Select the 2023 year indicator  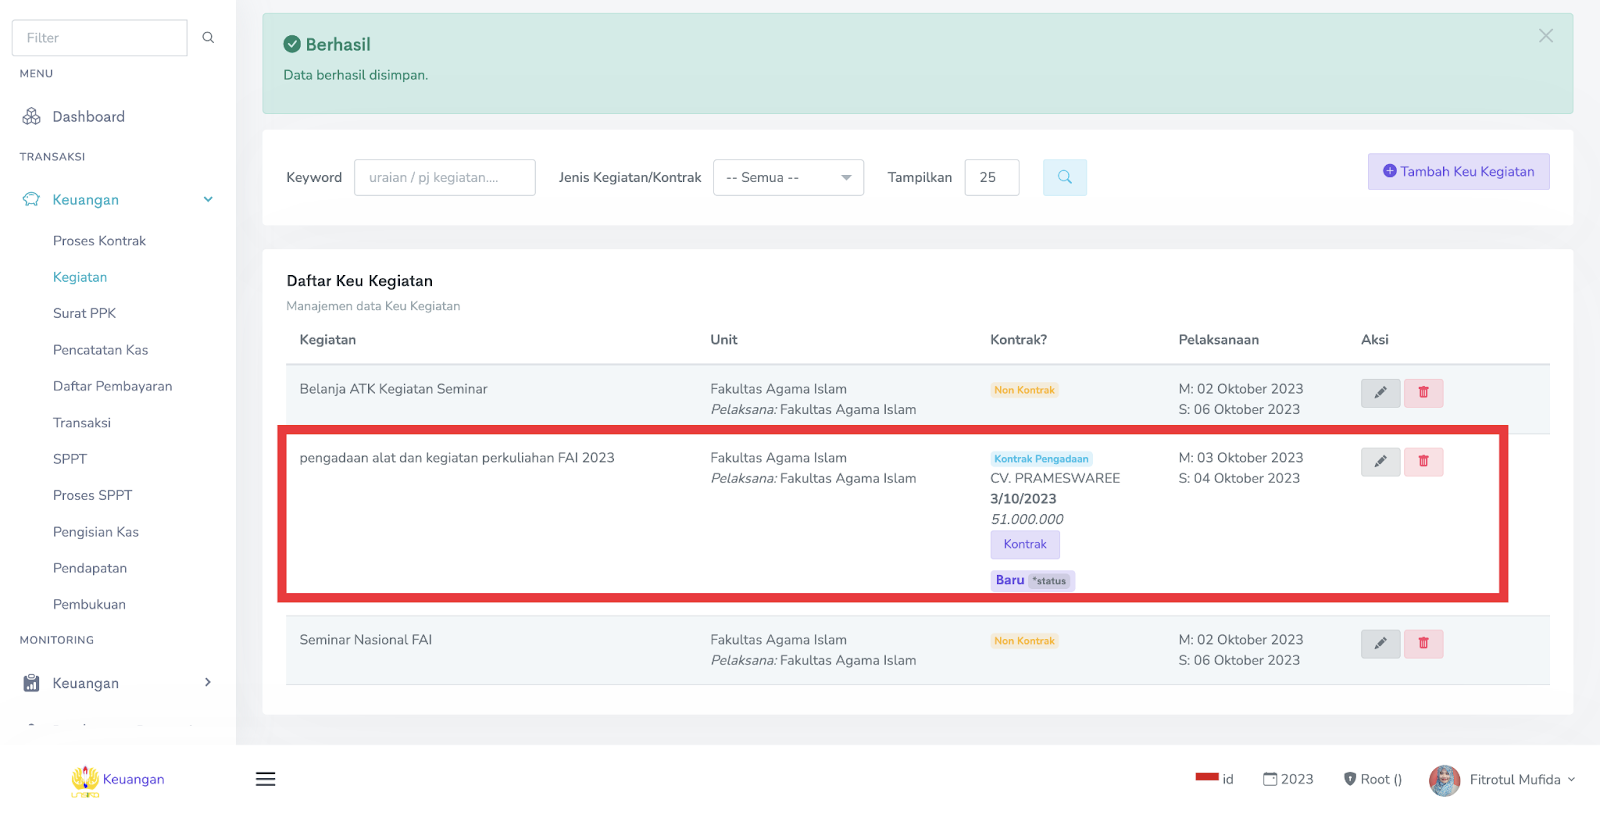pos(1288,779)
